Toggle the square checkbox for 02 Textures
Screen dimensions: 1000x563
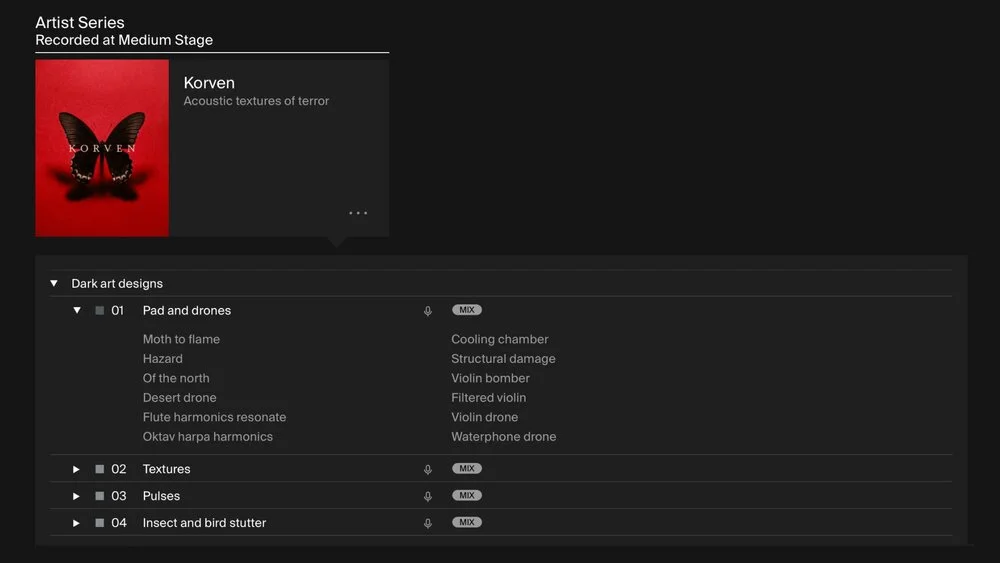tap(99, 469)
